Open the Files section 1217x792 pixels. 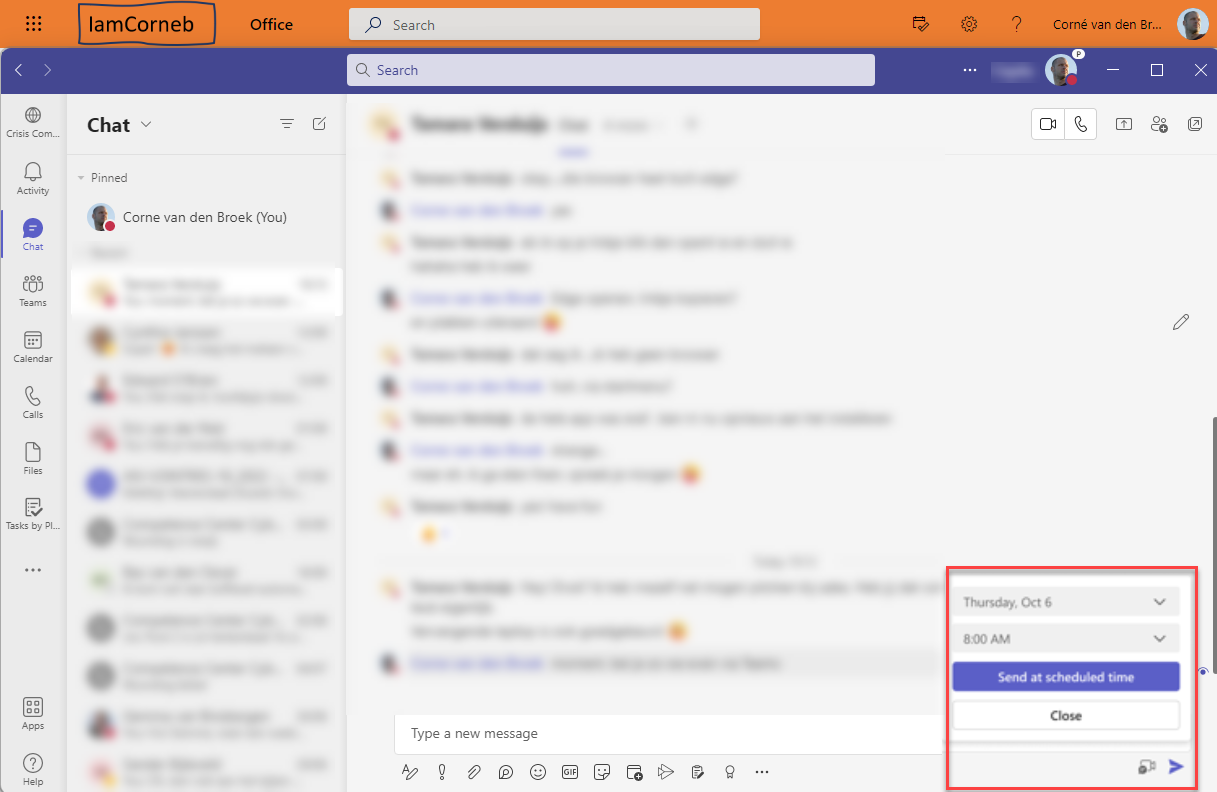[x=33, y=458]
